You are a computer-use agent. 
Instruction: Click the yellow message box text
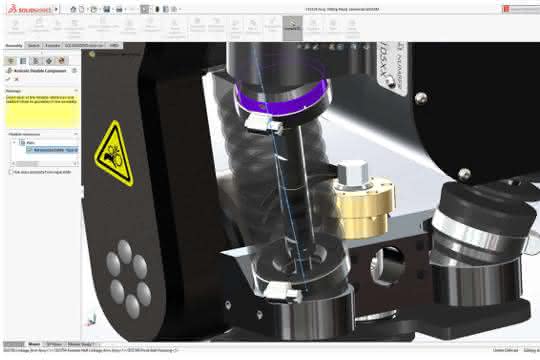(40, 100)
